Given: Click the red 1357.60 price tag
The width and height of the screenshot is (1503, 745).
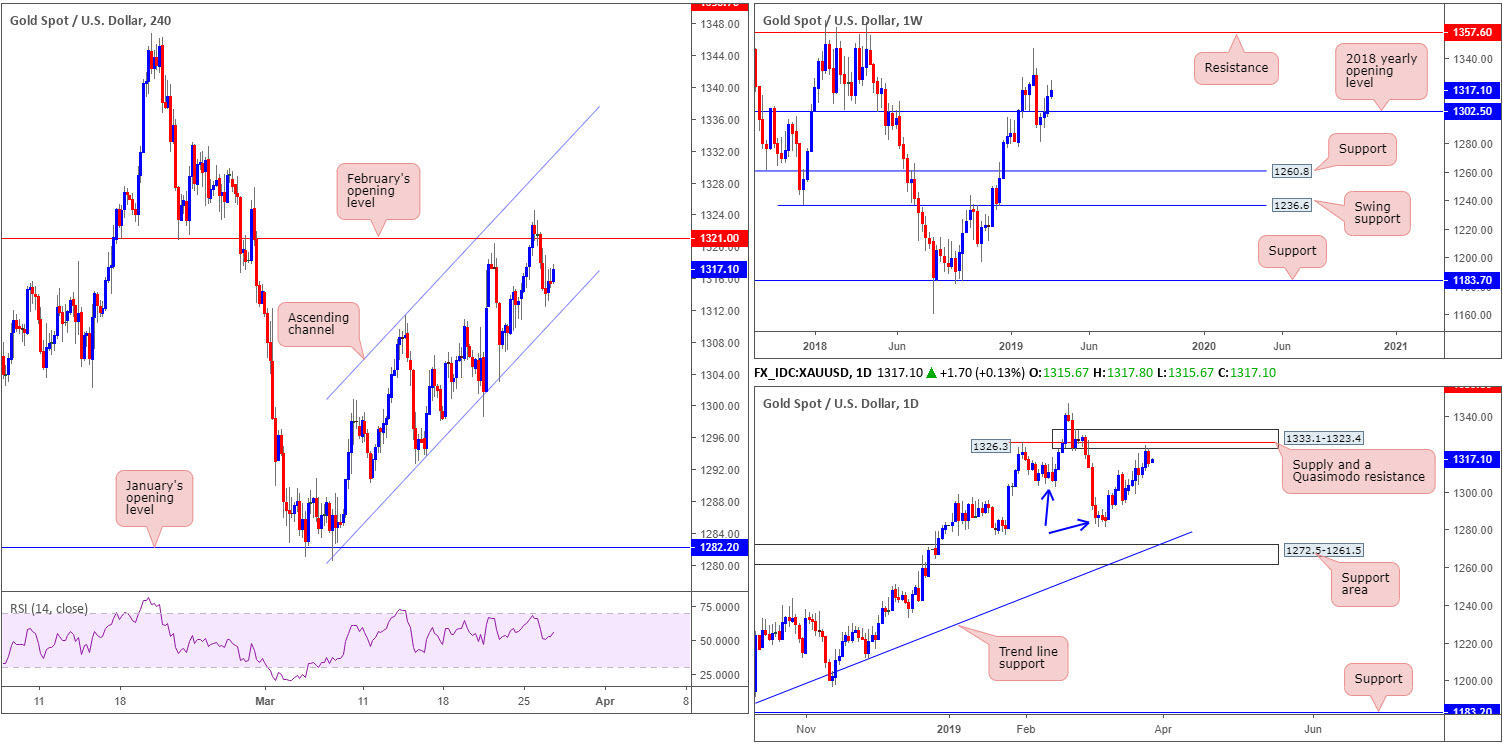Looking at the screenshot, I should [x=1474, y=33].
